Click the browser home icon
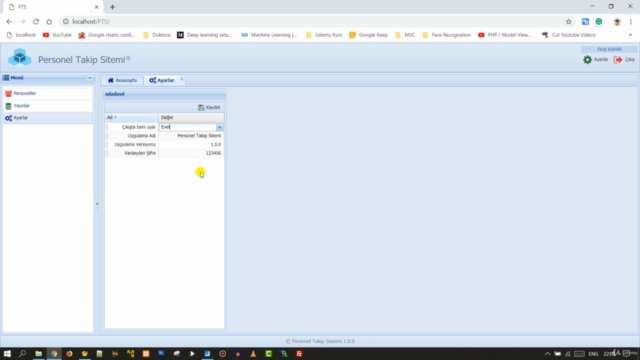The height and width of the screenshot is (360, 640). click(x=49, y=22)
